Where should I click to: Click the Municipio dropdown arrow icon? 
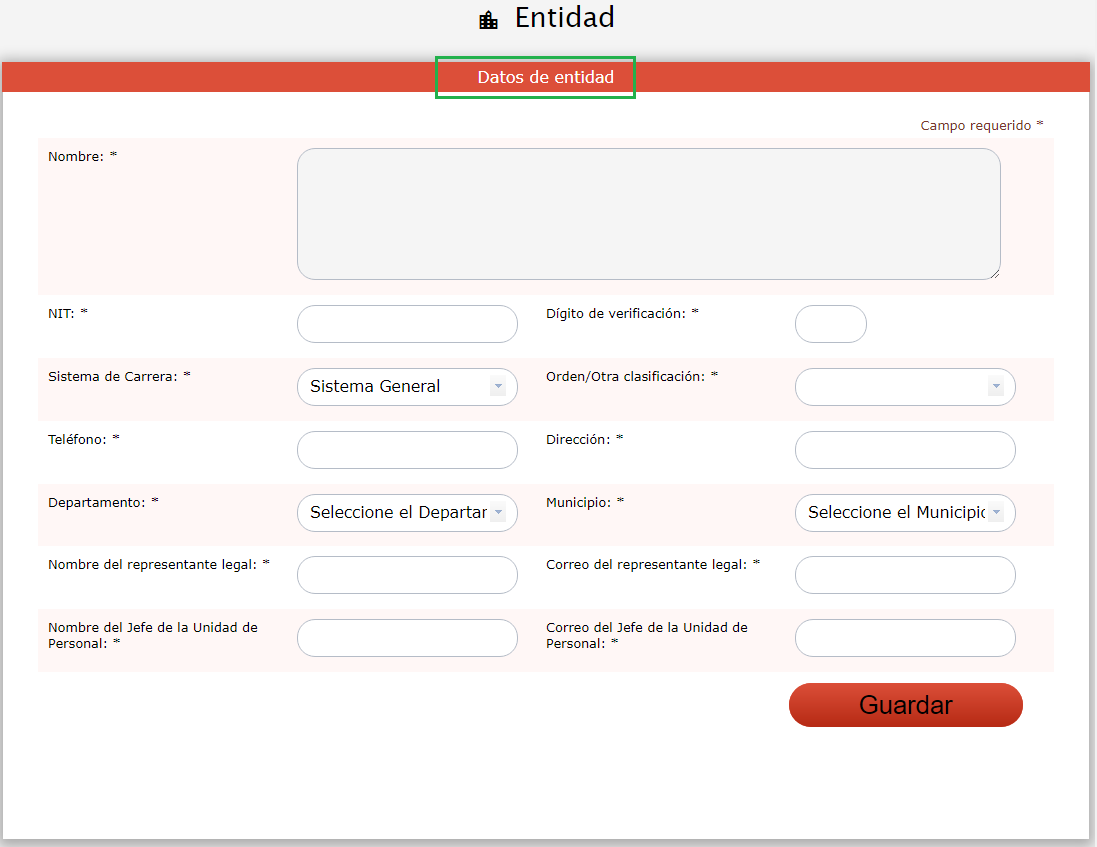tap(995, 513)
